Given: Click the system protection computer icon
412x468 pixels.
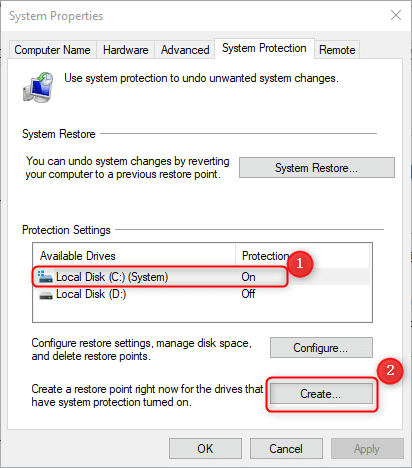Looking at the screenshot, I should (38, 87).
